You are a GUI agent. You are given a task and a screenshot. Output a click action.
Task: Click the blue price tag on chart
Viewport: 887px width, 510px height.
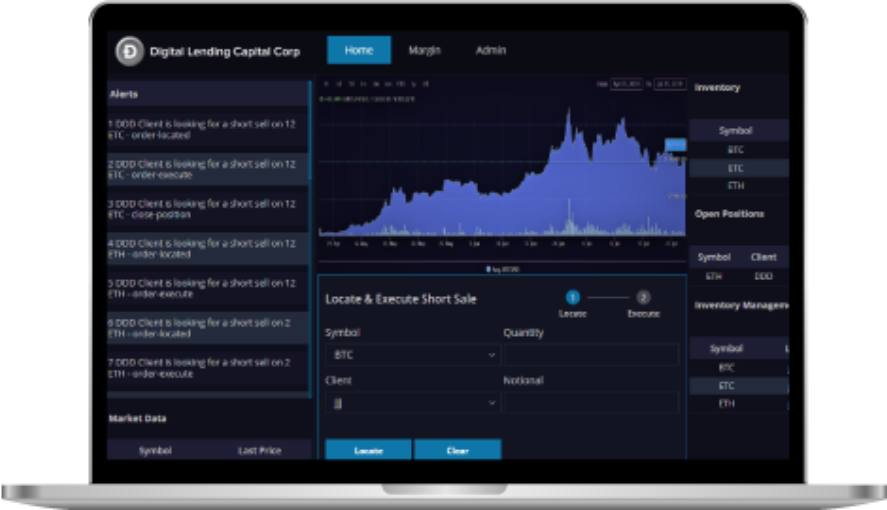(676, 146)
